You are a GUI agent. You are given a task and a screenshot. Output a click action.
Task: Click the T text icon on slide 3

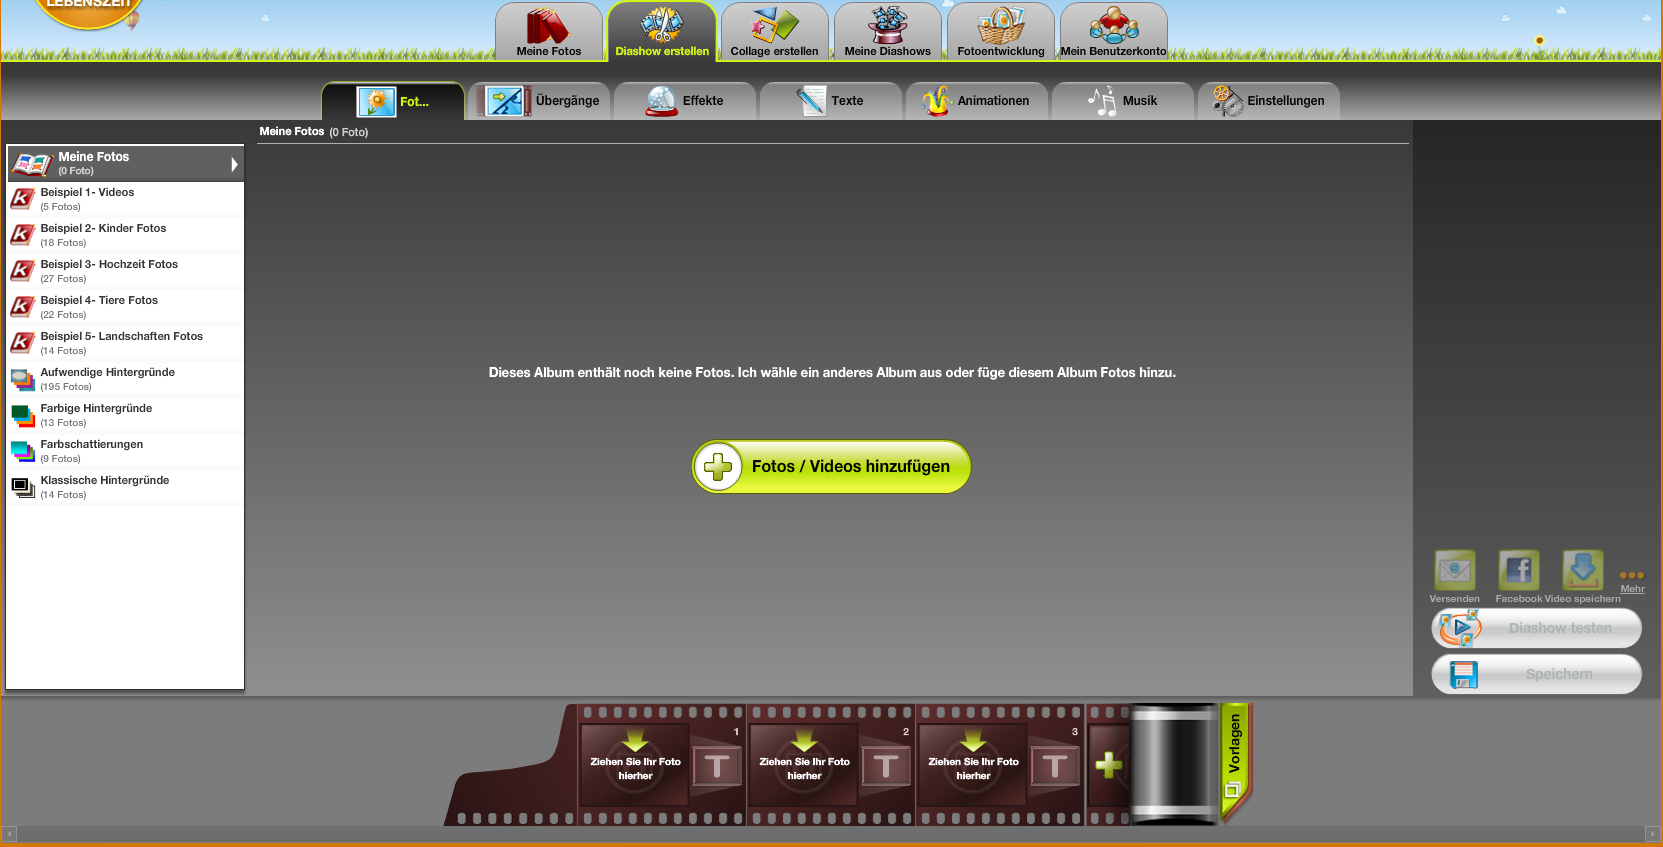(1055, 767)
